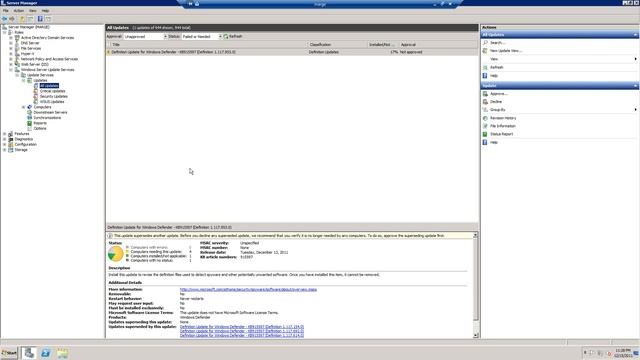
Task: Click the status pie chart in details pane
Action: tap(116, 253)
